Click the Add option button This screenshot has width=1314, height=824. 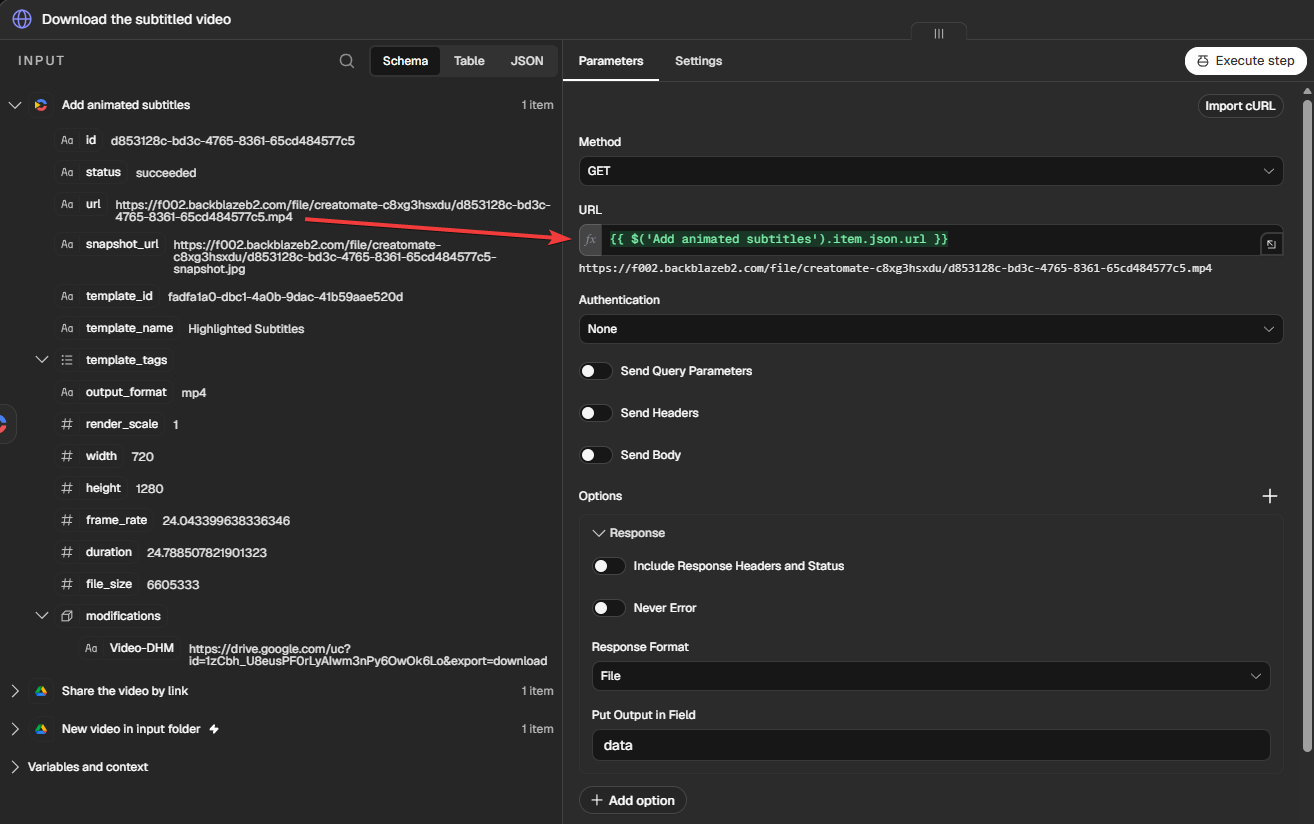633,800
